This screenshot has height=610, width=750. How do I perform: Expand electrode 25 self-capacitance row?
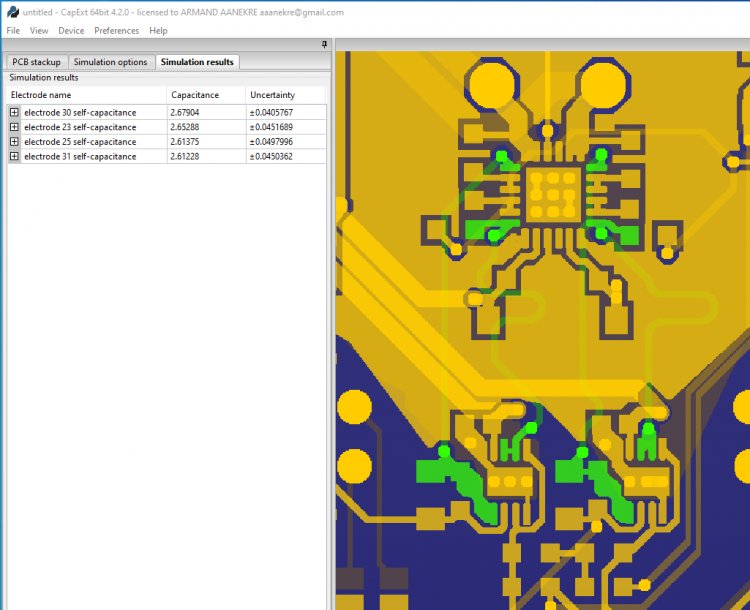point(14,142)
